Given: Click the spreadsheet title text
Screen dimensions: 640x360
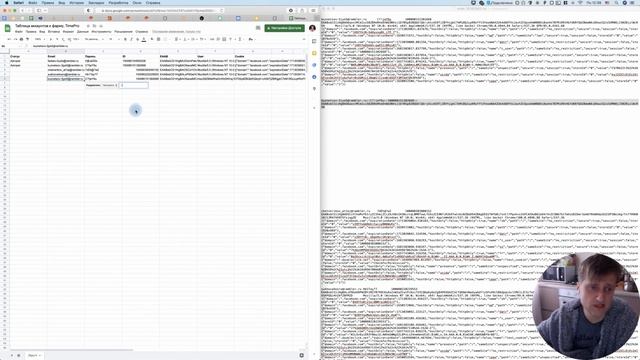Looking at the screenshot, I should [x=47, y=26].
